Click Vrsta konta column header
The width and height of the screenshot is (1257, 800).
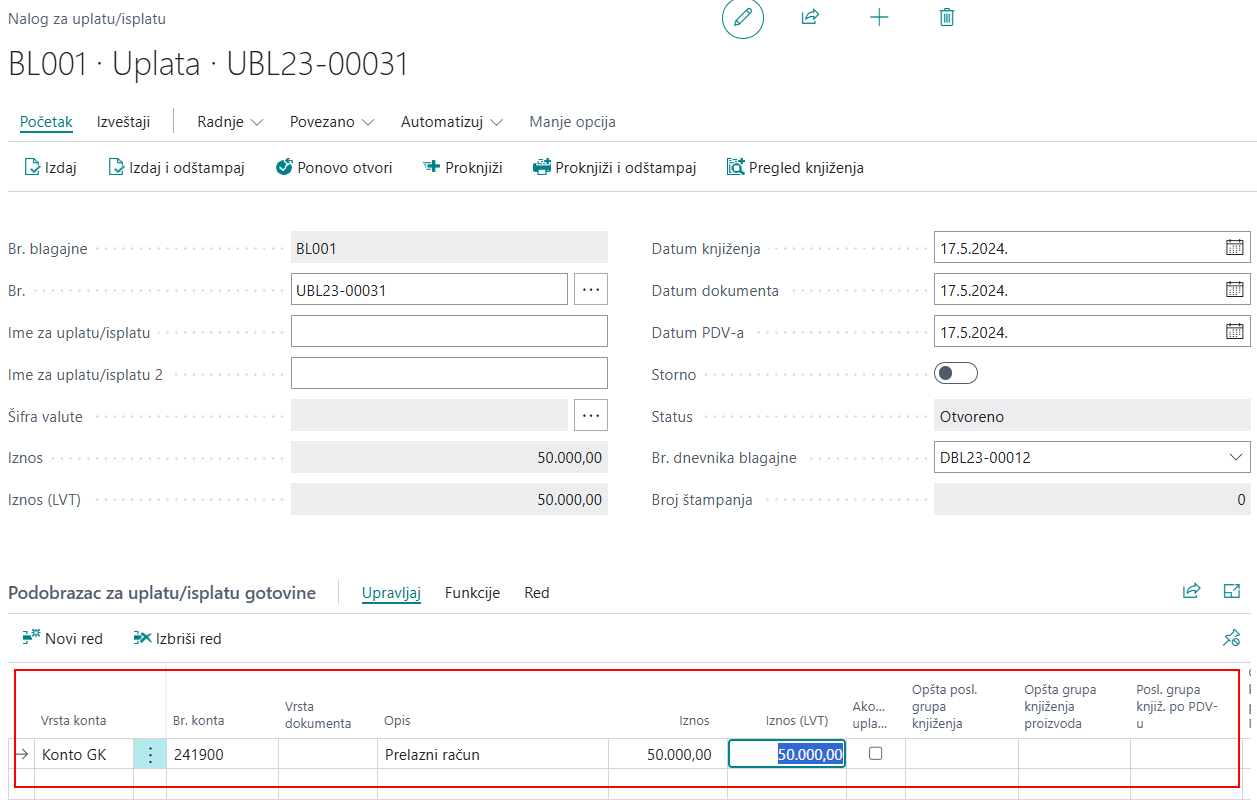pyautogui.click(x=73, y=721)
